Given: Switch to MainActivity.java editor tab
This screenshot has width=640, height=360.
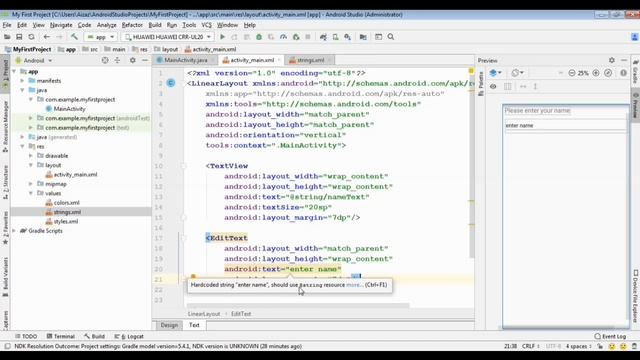Looking at the screenshot, I should click(x=185, y=60).
